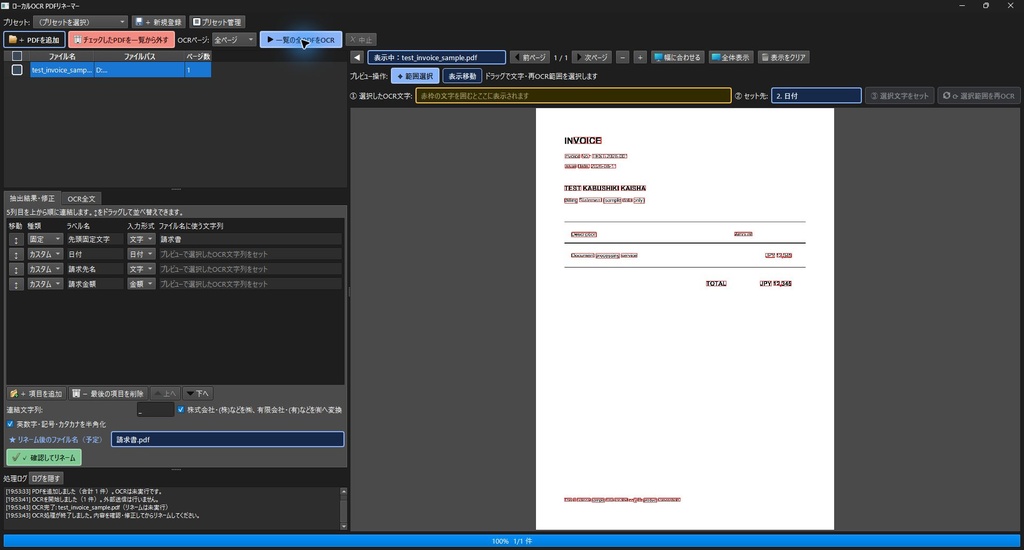Click 選択文字をセット button

[x=900, y=96]
